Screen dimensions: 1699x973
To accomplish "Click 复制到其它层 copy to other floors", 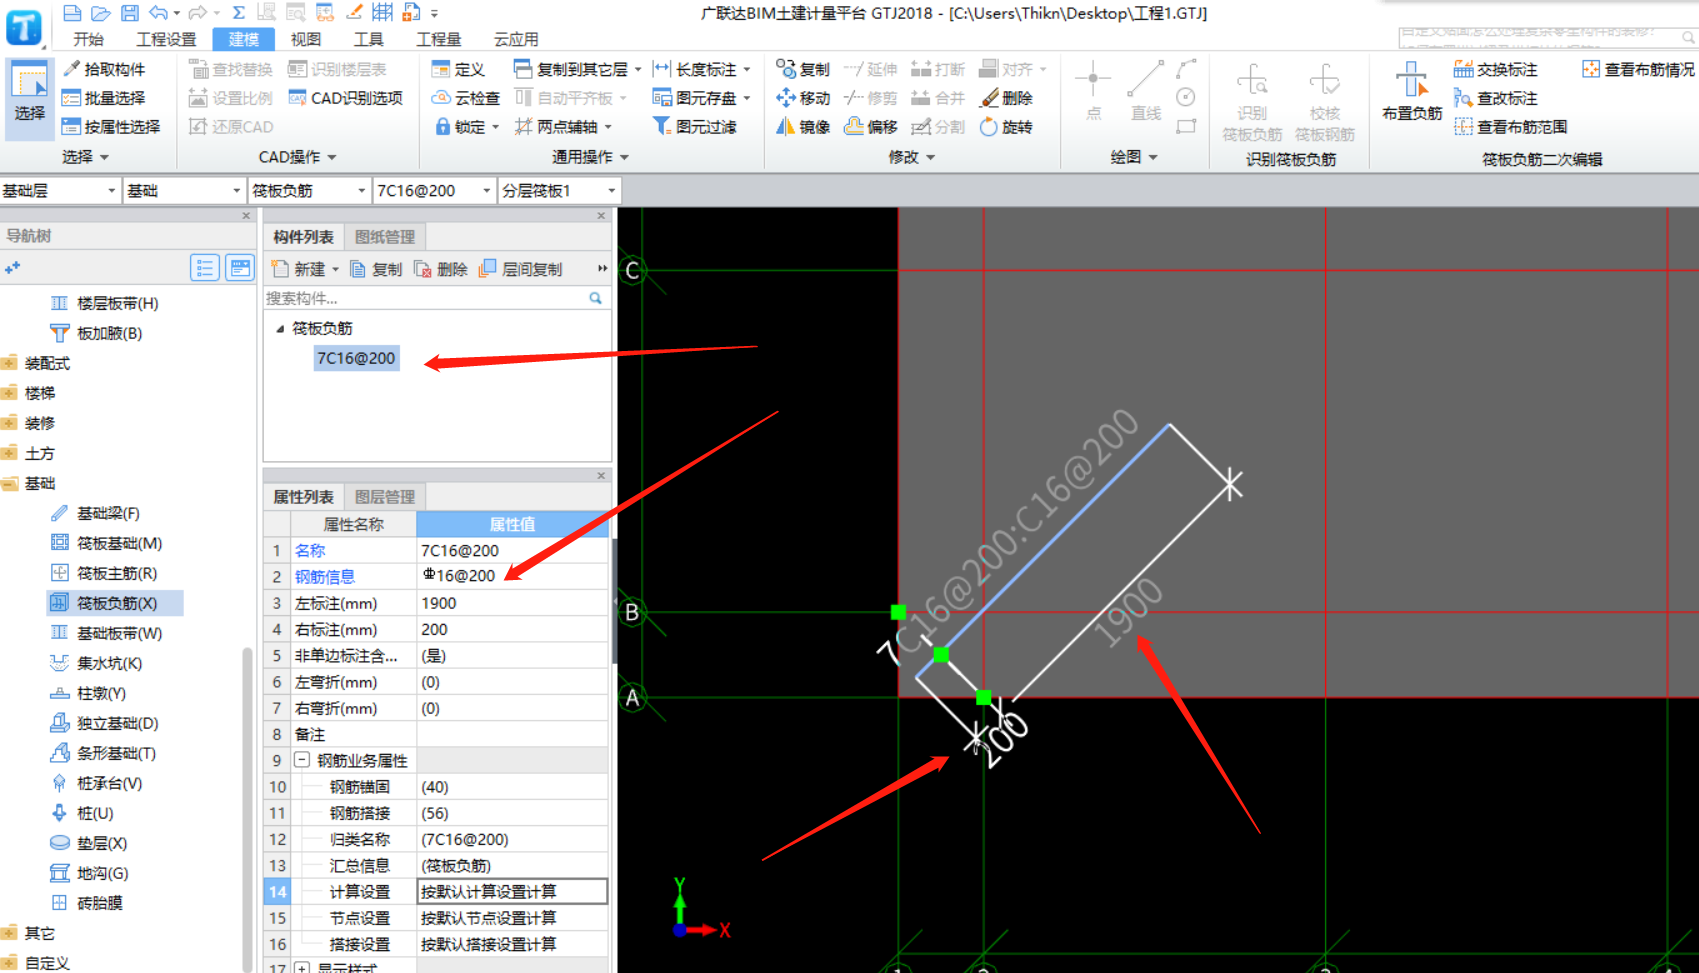I will click(577, 69).
